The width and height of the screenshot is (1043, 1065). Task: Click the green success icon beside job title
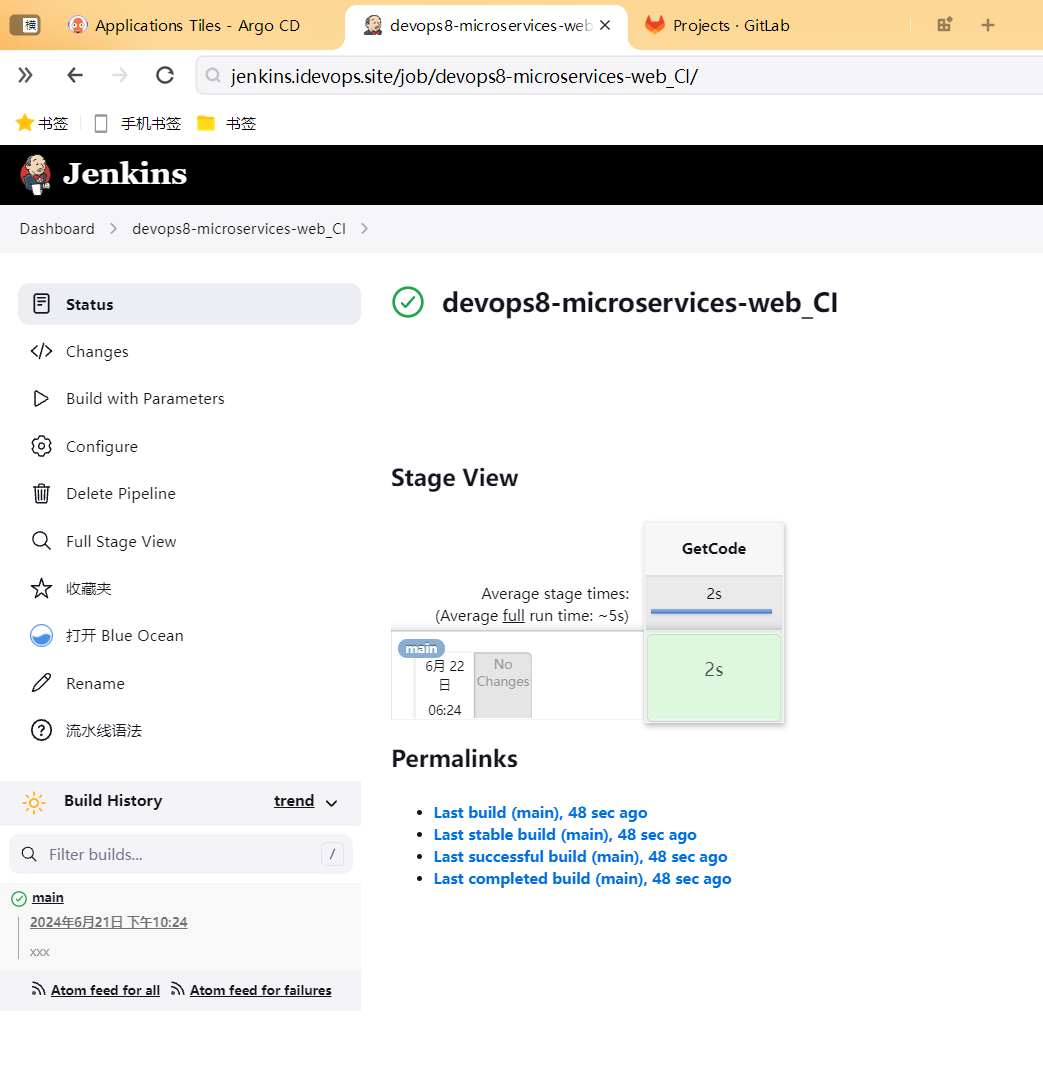(408, 302)
